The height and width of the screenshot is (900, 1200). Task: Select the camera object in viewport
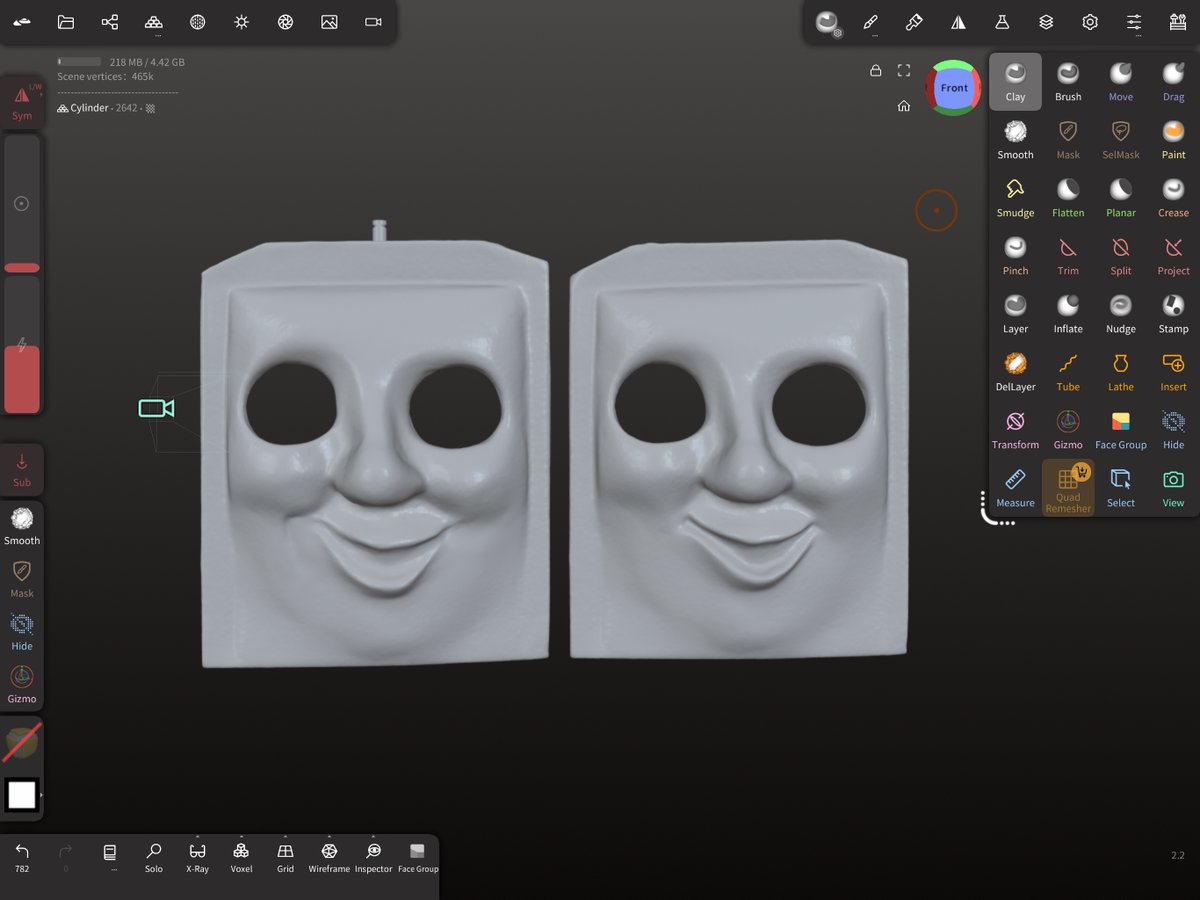tap(156, 408)
